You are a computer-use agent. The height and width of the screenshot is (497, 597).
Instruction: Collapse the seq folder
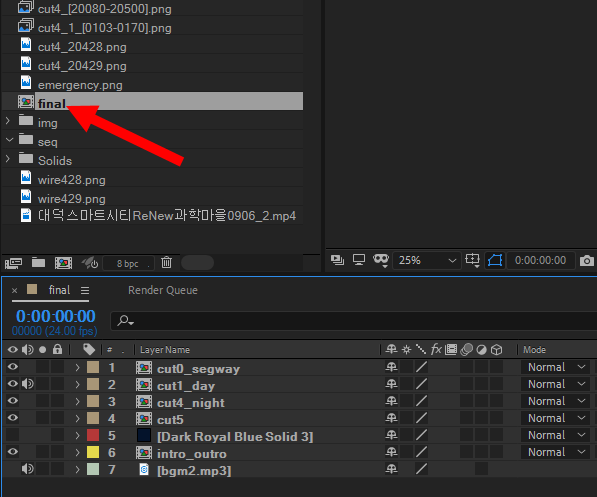[x=9, y=140]
